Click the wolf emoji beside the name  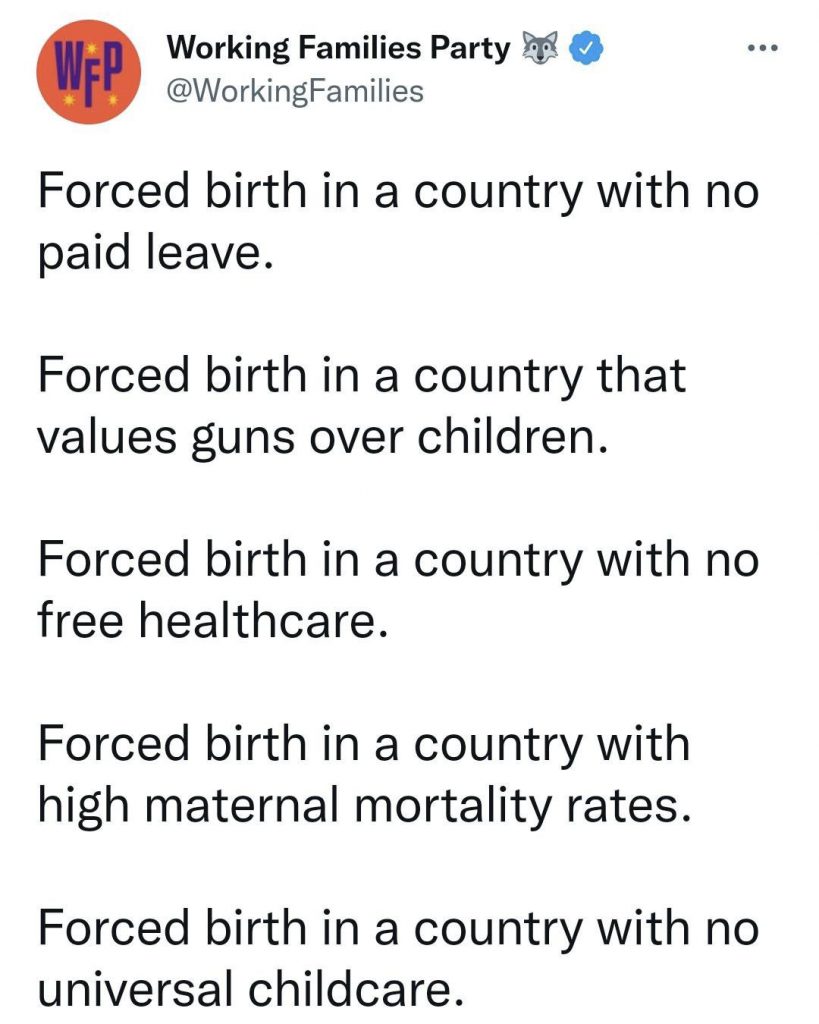541,48
